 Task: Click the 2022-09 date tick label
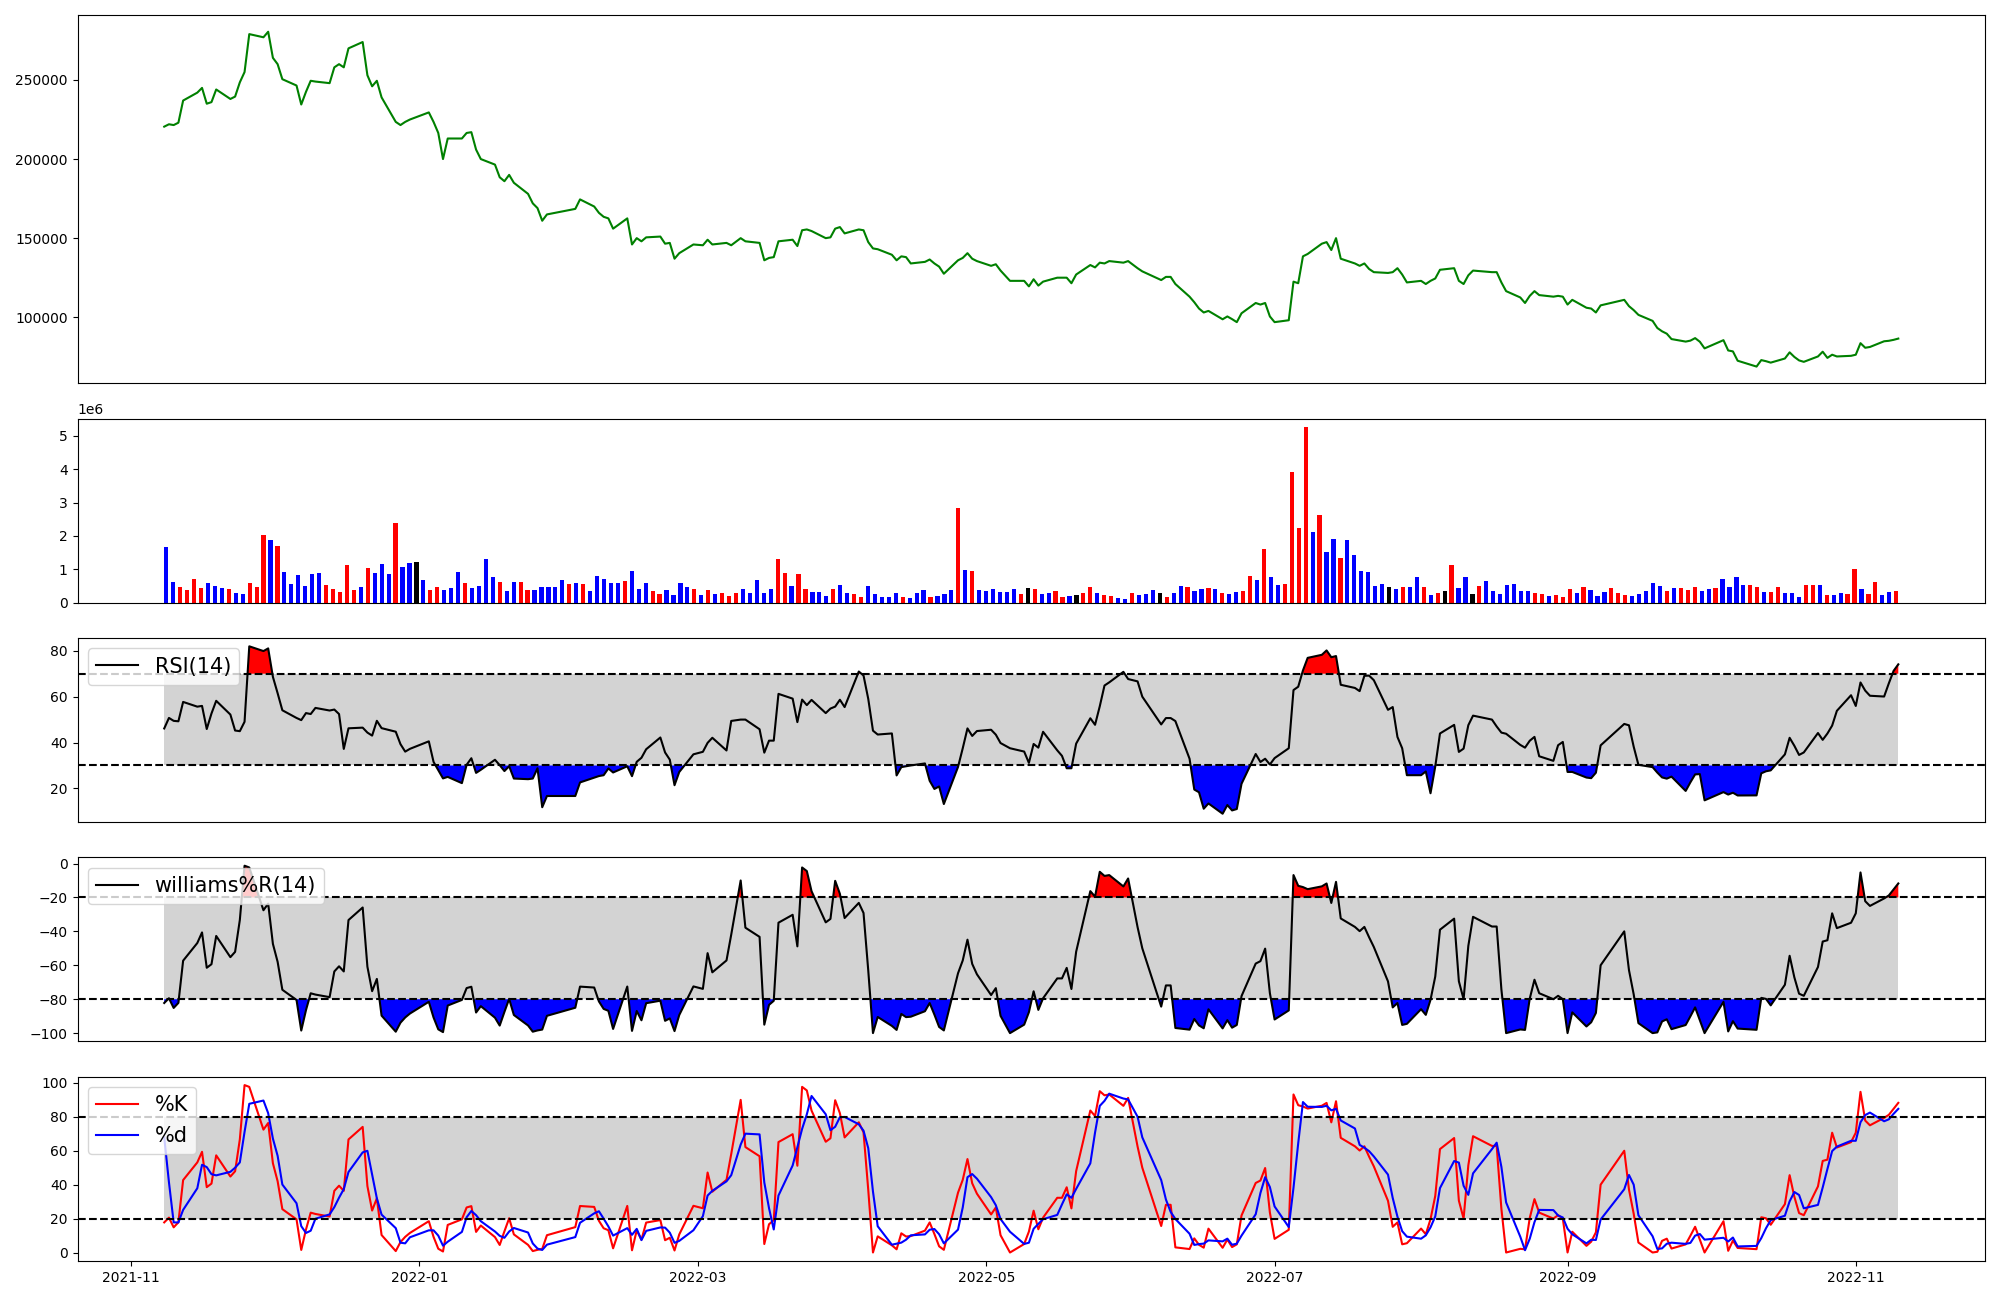tap(1567, 1277)
